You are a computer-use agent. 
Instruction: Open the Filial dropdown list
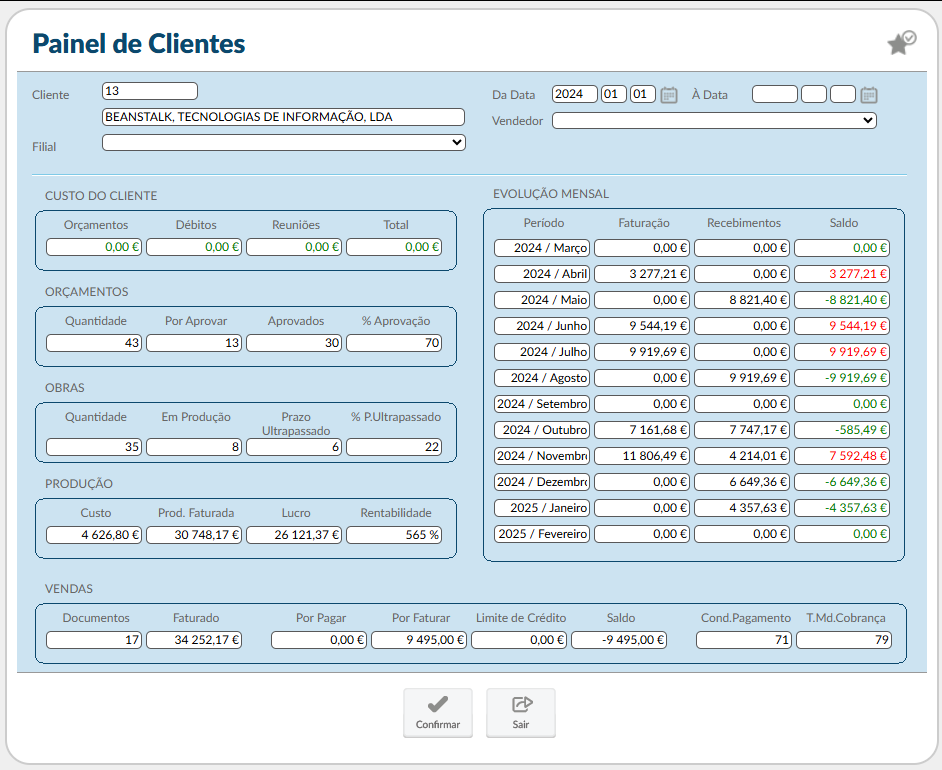click(x=284, y=142)
